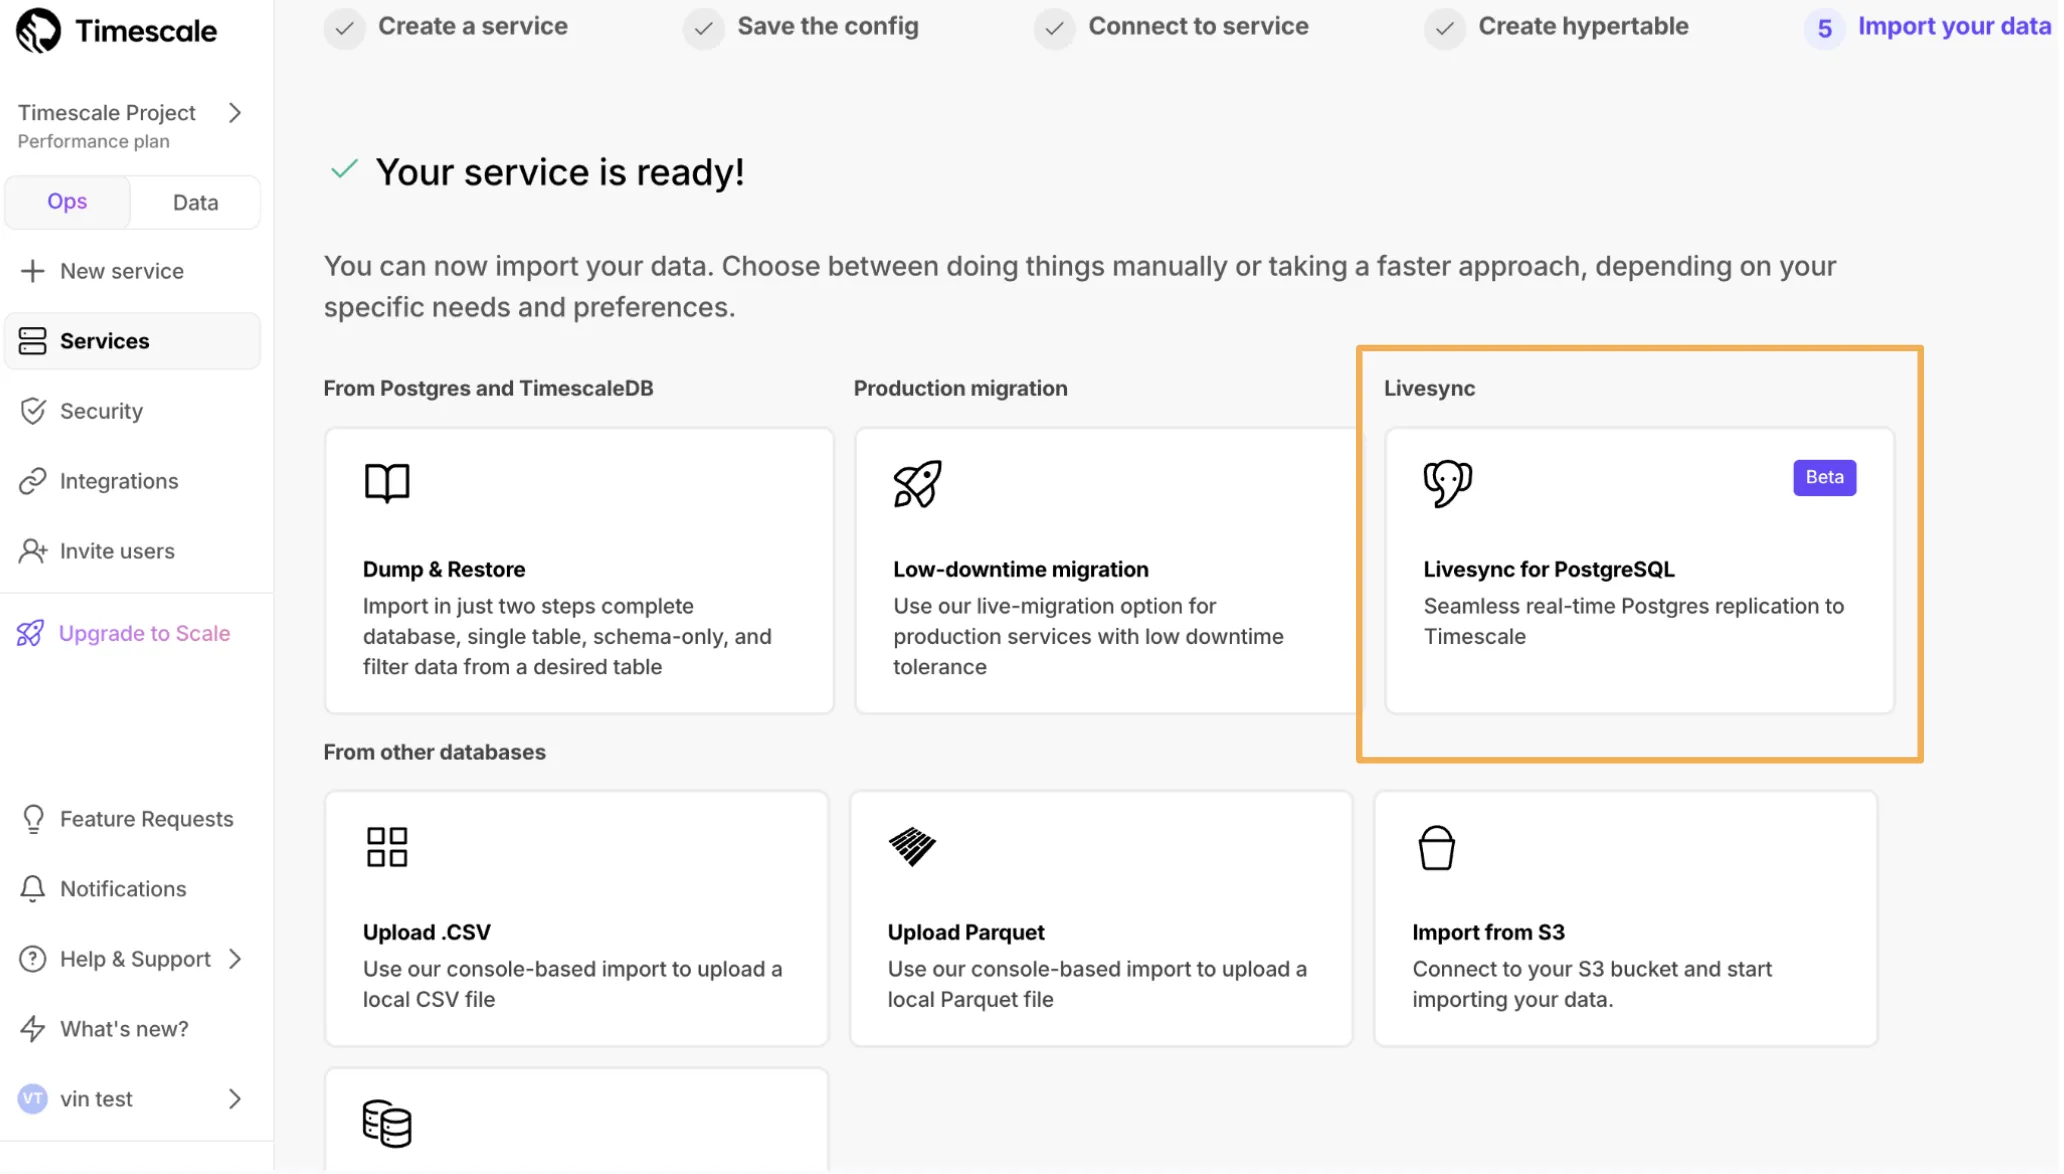This screenshot has width=2064, height=1174.
Task: Click the Feature Requests lightbulb icon
Action: click(33, 819)
